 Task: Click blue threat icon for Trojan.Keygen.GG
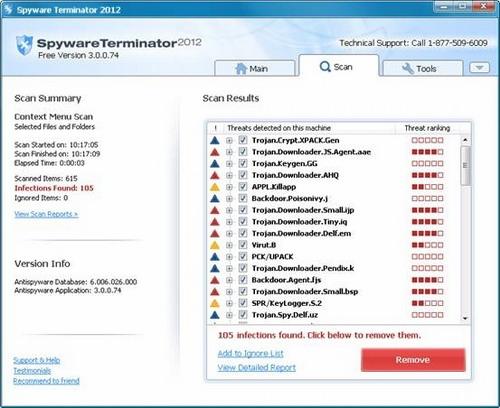pyautogui.click(x=215, y=164)
